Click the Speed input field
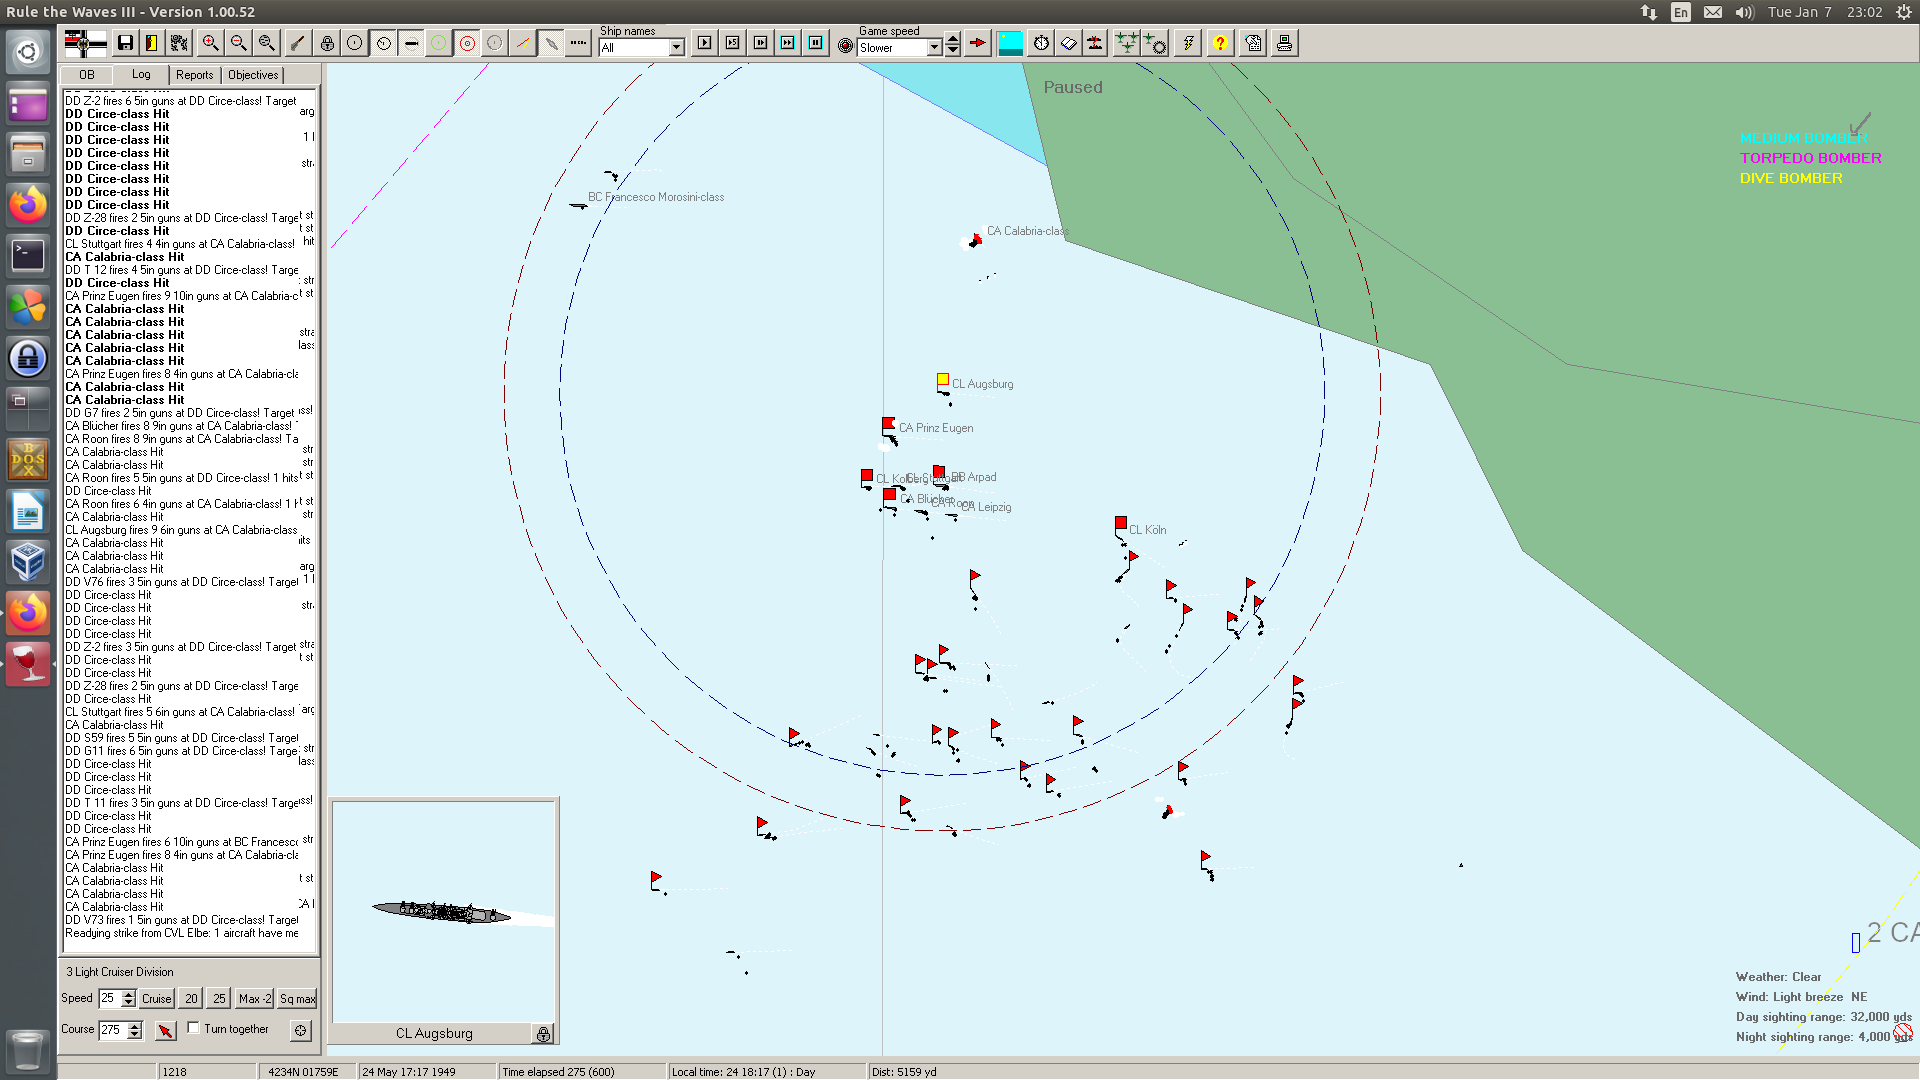The image size is (1920, 1080). (110, 998)
